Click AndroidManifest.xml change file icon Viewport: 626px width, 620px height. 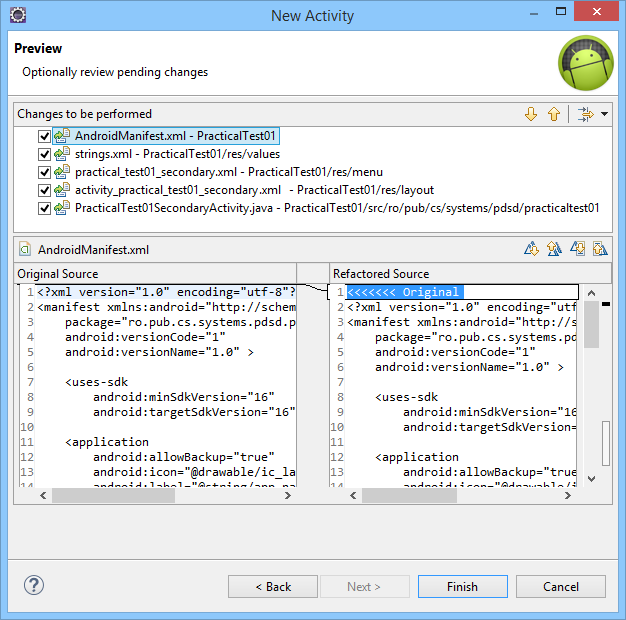(x=62, y=136)
